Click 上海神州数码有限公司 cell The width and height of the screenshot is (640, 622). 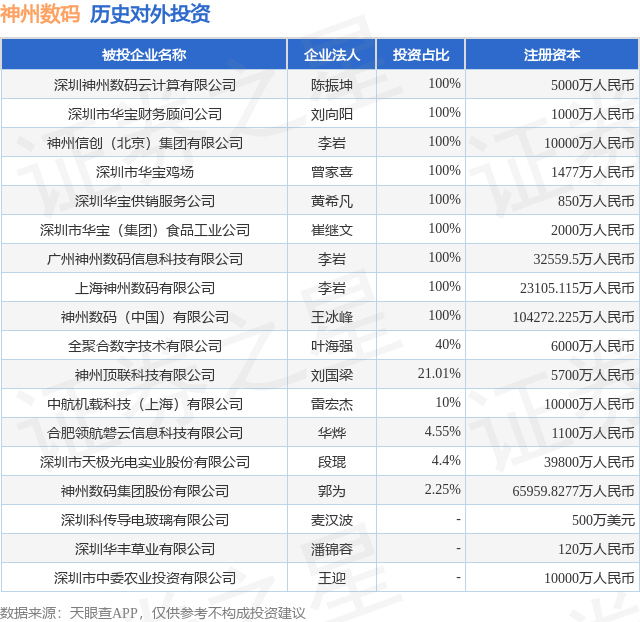click(x=145, y=288)
